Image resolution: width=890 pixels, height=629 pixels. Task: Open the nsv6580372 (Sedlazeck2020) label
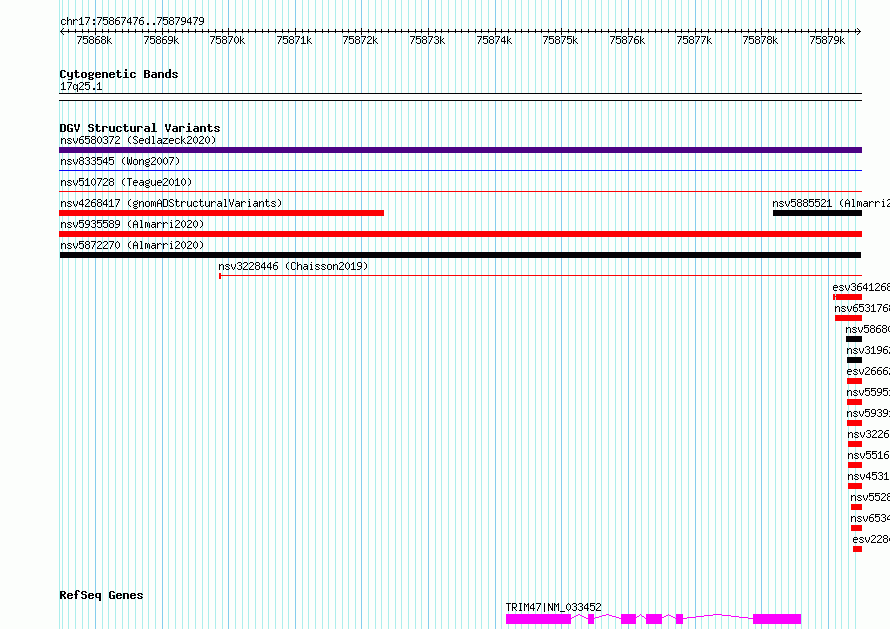pos(138,140)
